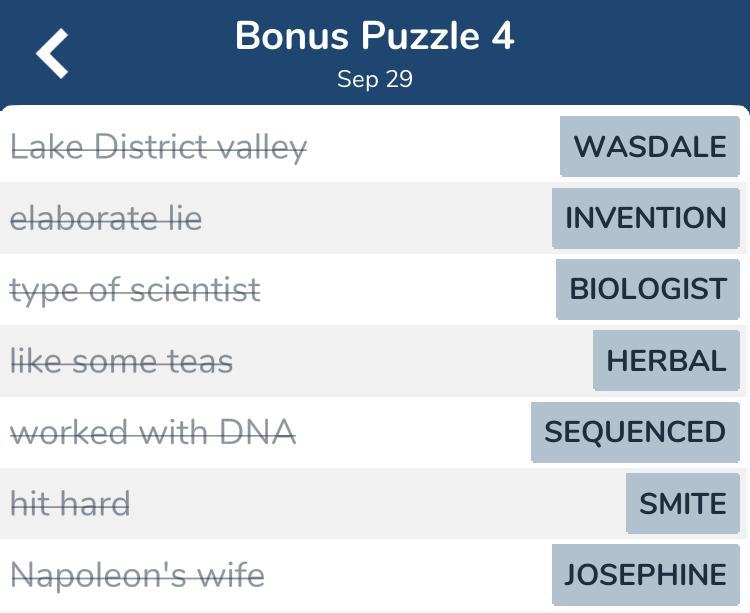Tap the 'type of scientist' clue
Viewport: 750px width, 613px height.
135,290
